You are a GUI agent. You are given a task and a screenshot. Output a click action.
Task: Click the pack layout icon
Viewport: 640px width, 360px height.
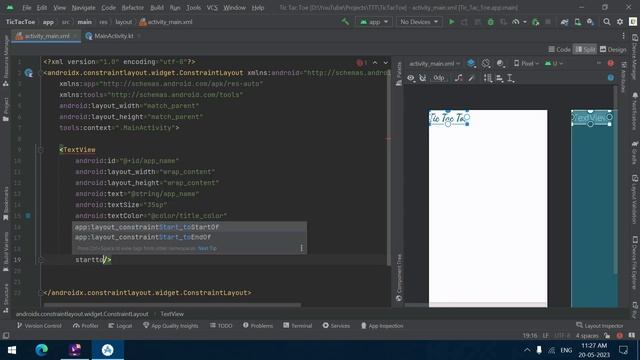pos(488,78)
